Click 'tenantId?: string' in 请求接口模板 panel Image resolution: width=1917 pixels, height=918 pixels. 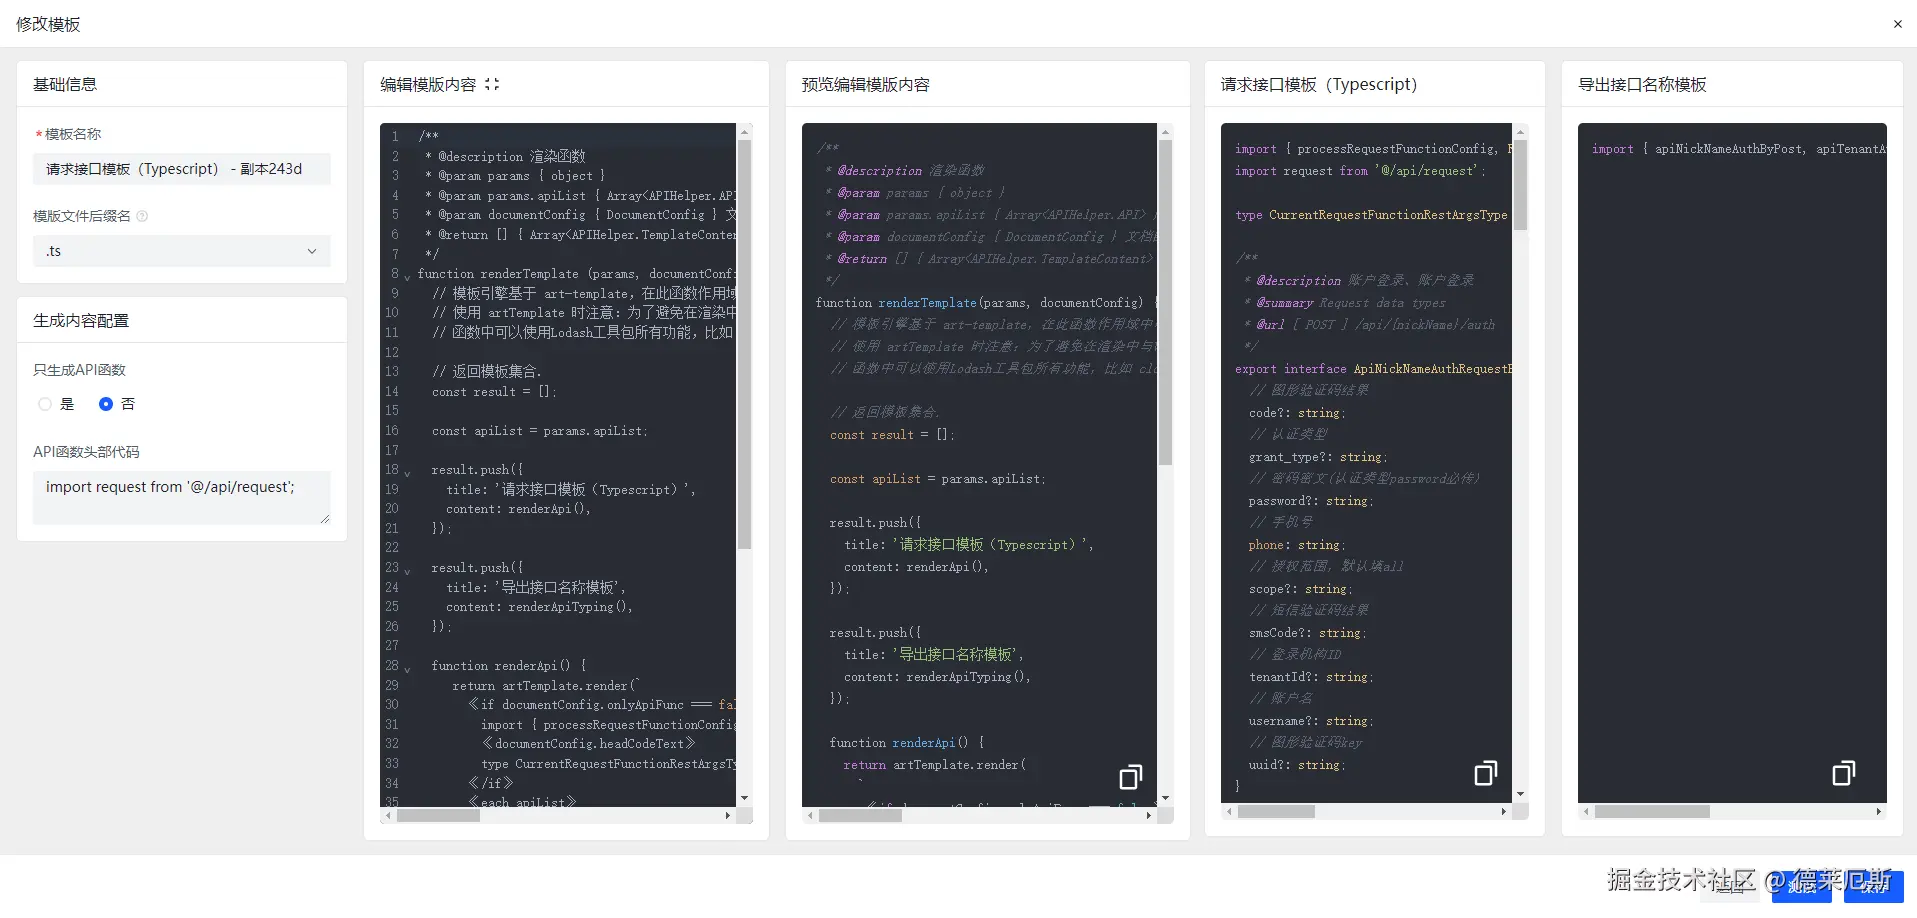click(1310, 677)
